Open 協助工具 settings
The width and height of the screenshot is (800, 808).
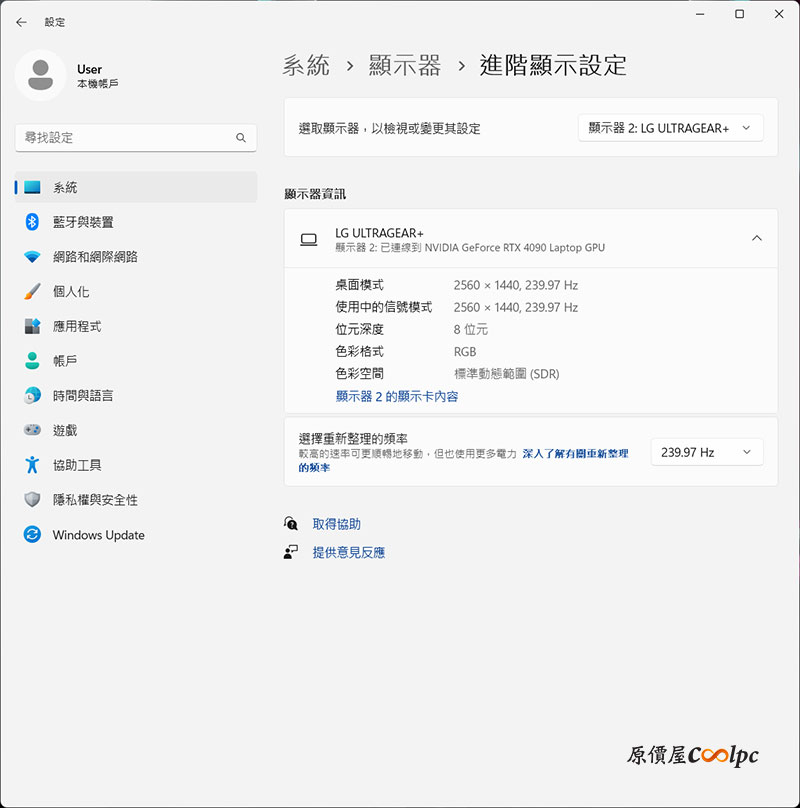[136, 465]
